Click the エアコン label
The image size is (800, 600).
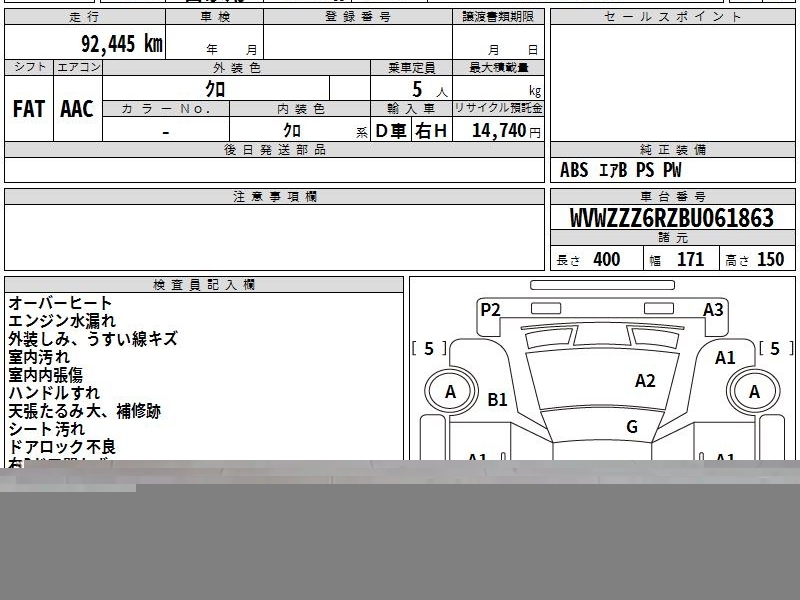(78, 67)
